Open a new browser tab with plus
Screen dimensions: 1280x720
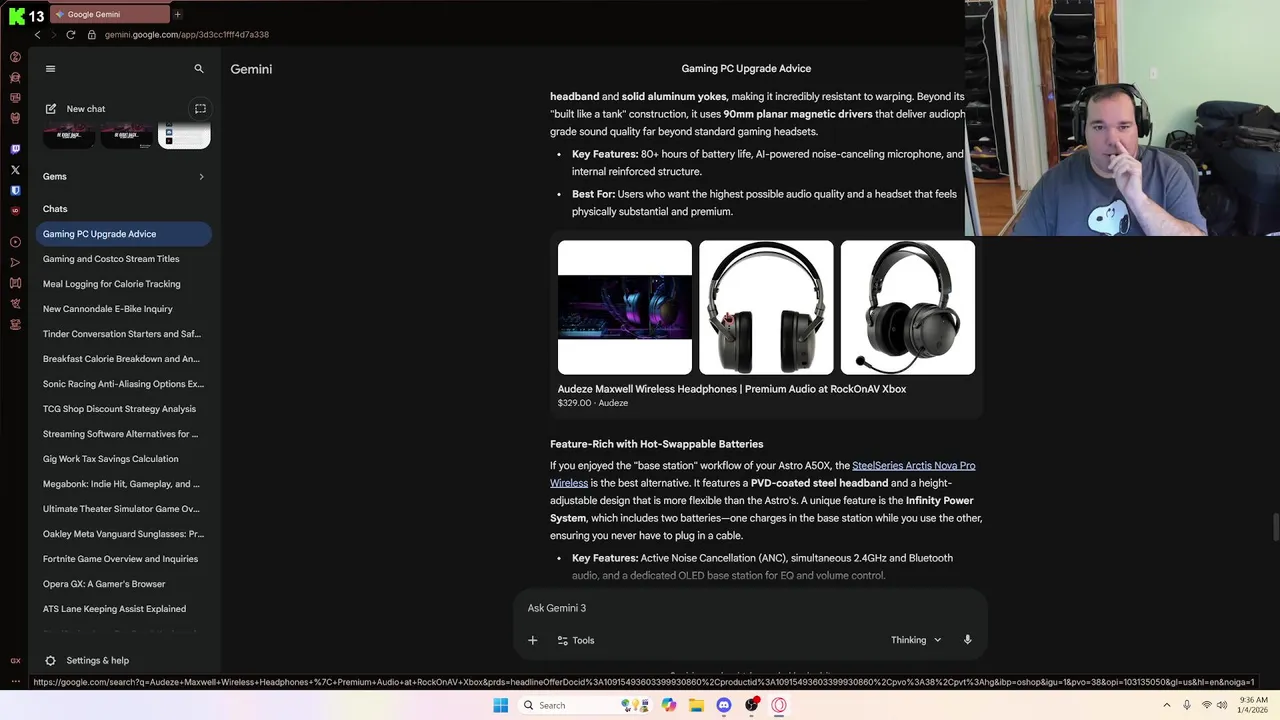pyautogui.click(x=177, y=14)
